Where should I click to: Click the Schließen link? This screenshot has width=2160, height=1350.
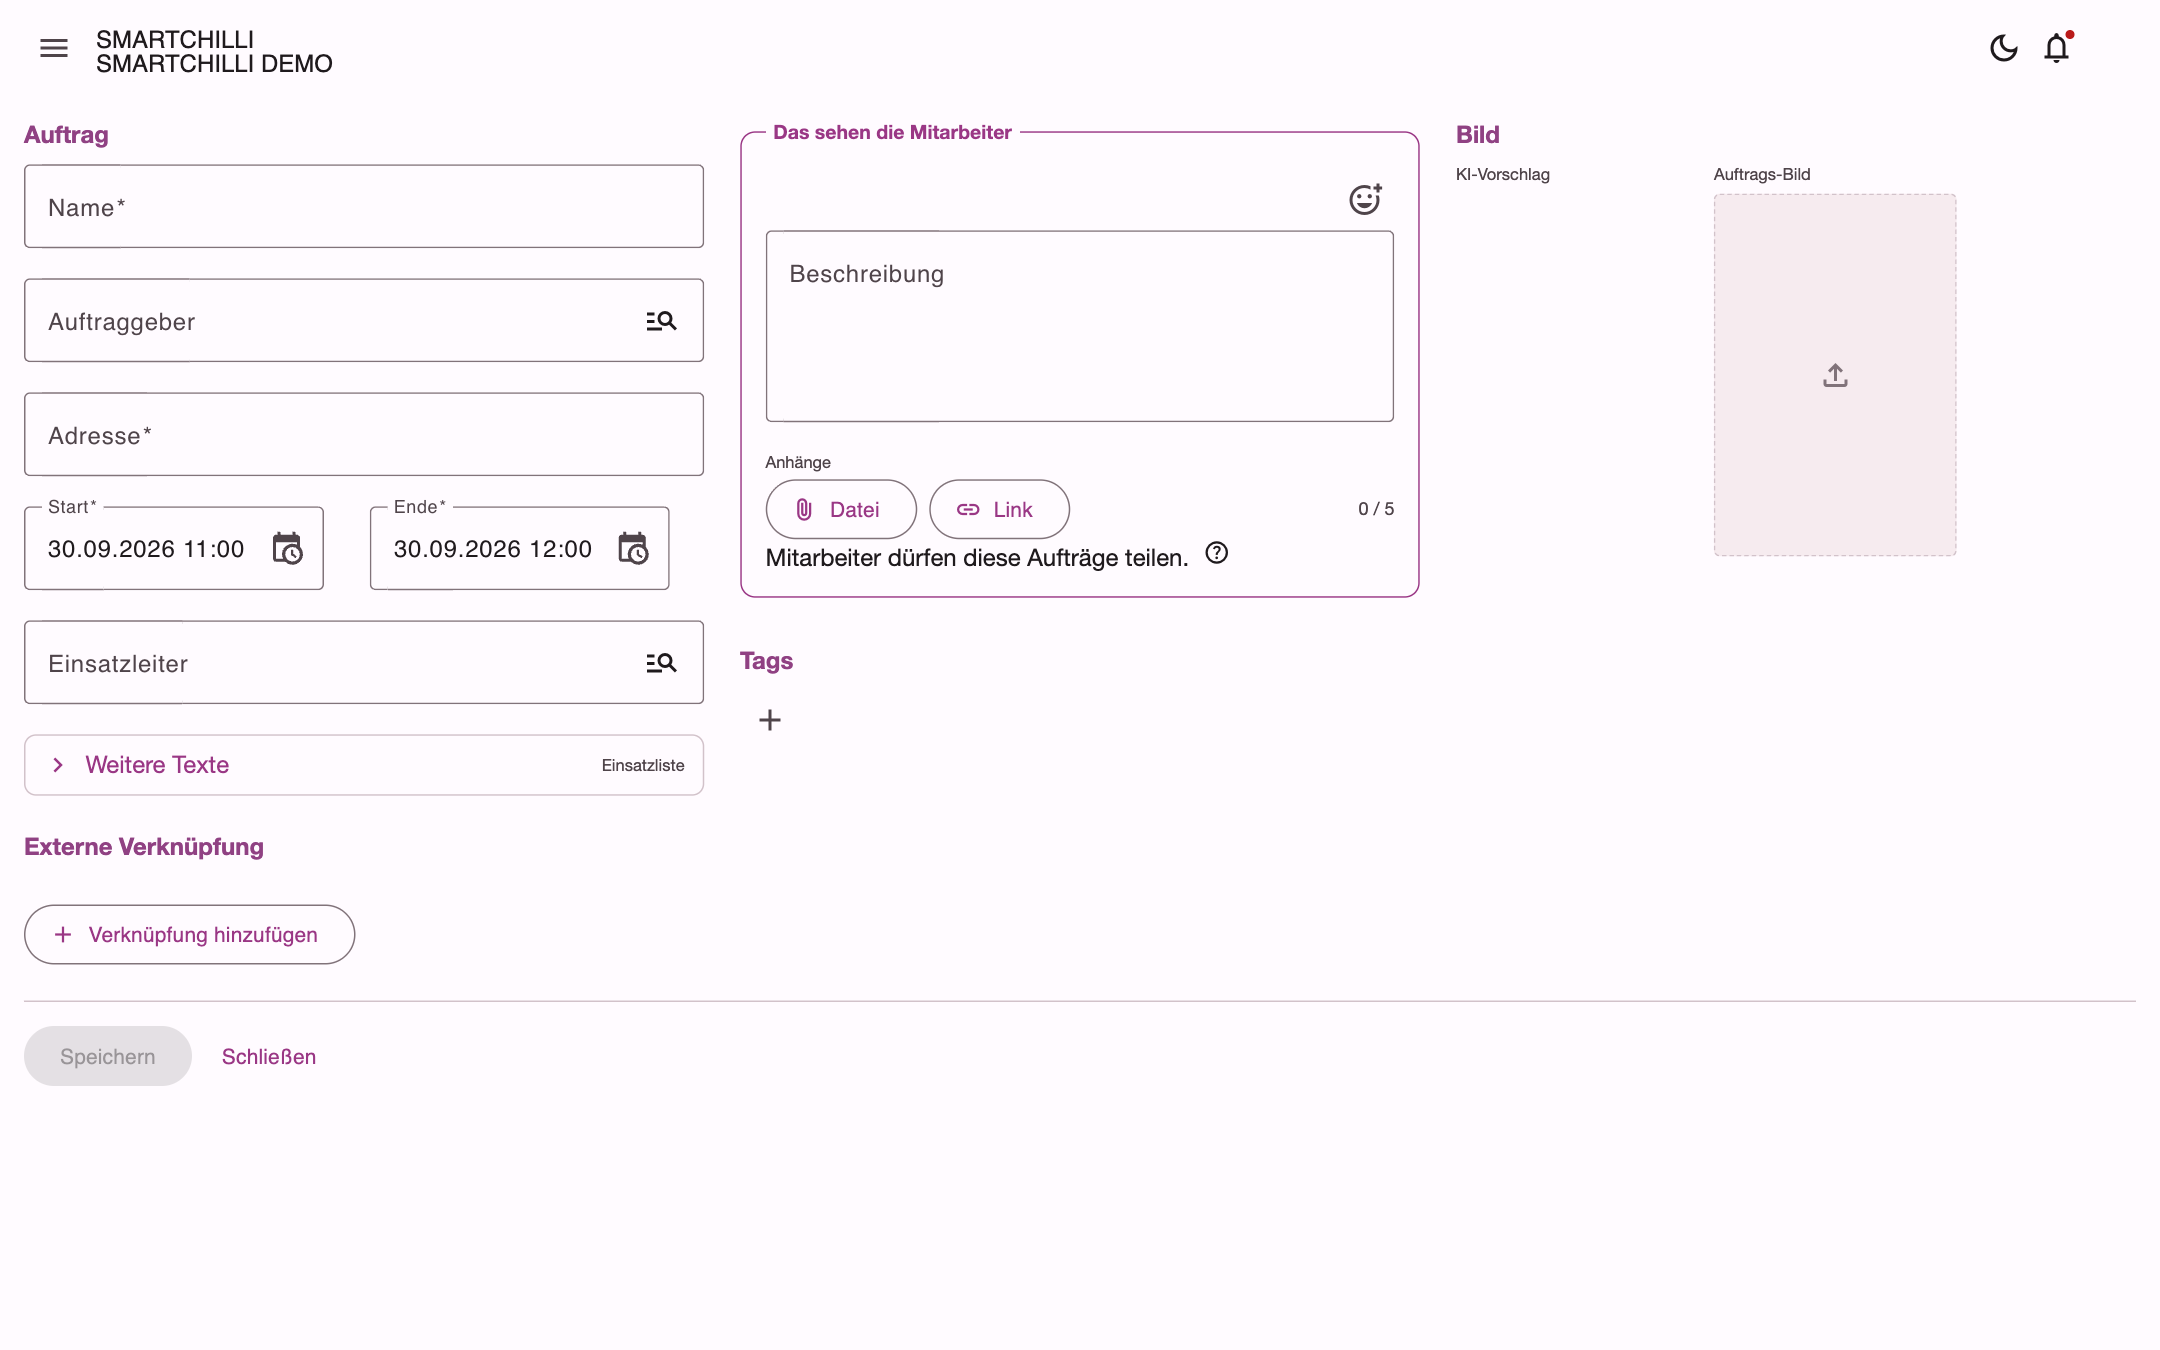pos(269,1057)
